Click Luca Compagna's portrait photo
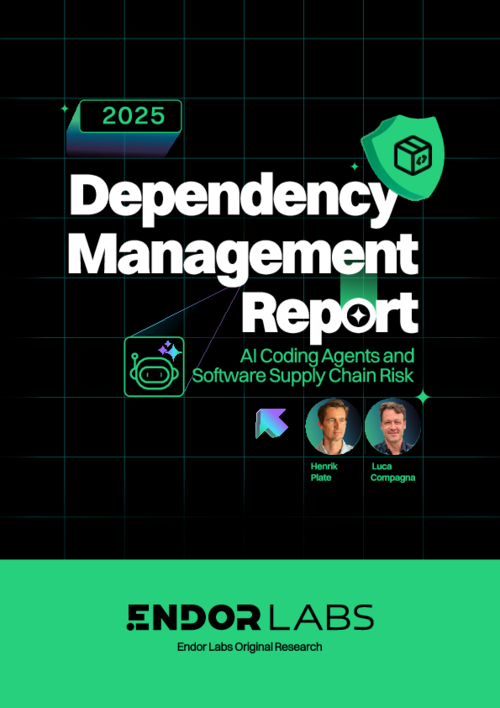Image resolution: width=500 pixels, height=708 pixels. click(393, 427)
